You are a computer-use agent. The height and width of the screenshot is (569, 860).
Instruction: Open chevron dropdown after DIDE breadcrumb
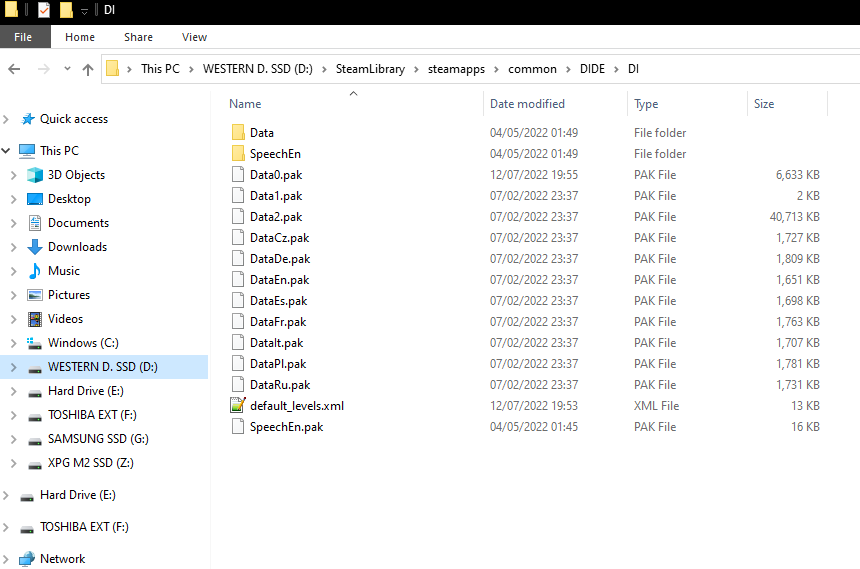pyautogui.click(x=616, y=69)
